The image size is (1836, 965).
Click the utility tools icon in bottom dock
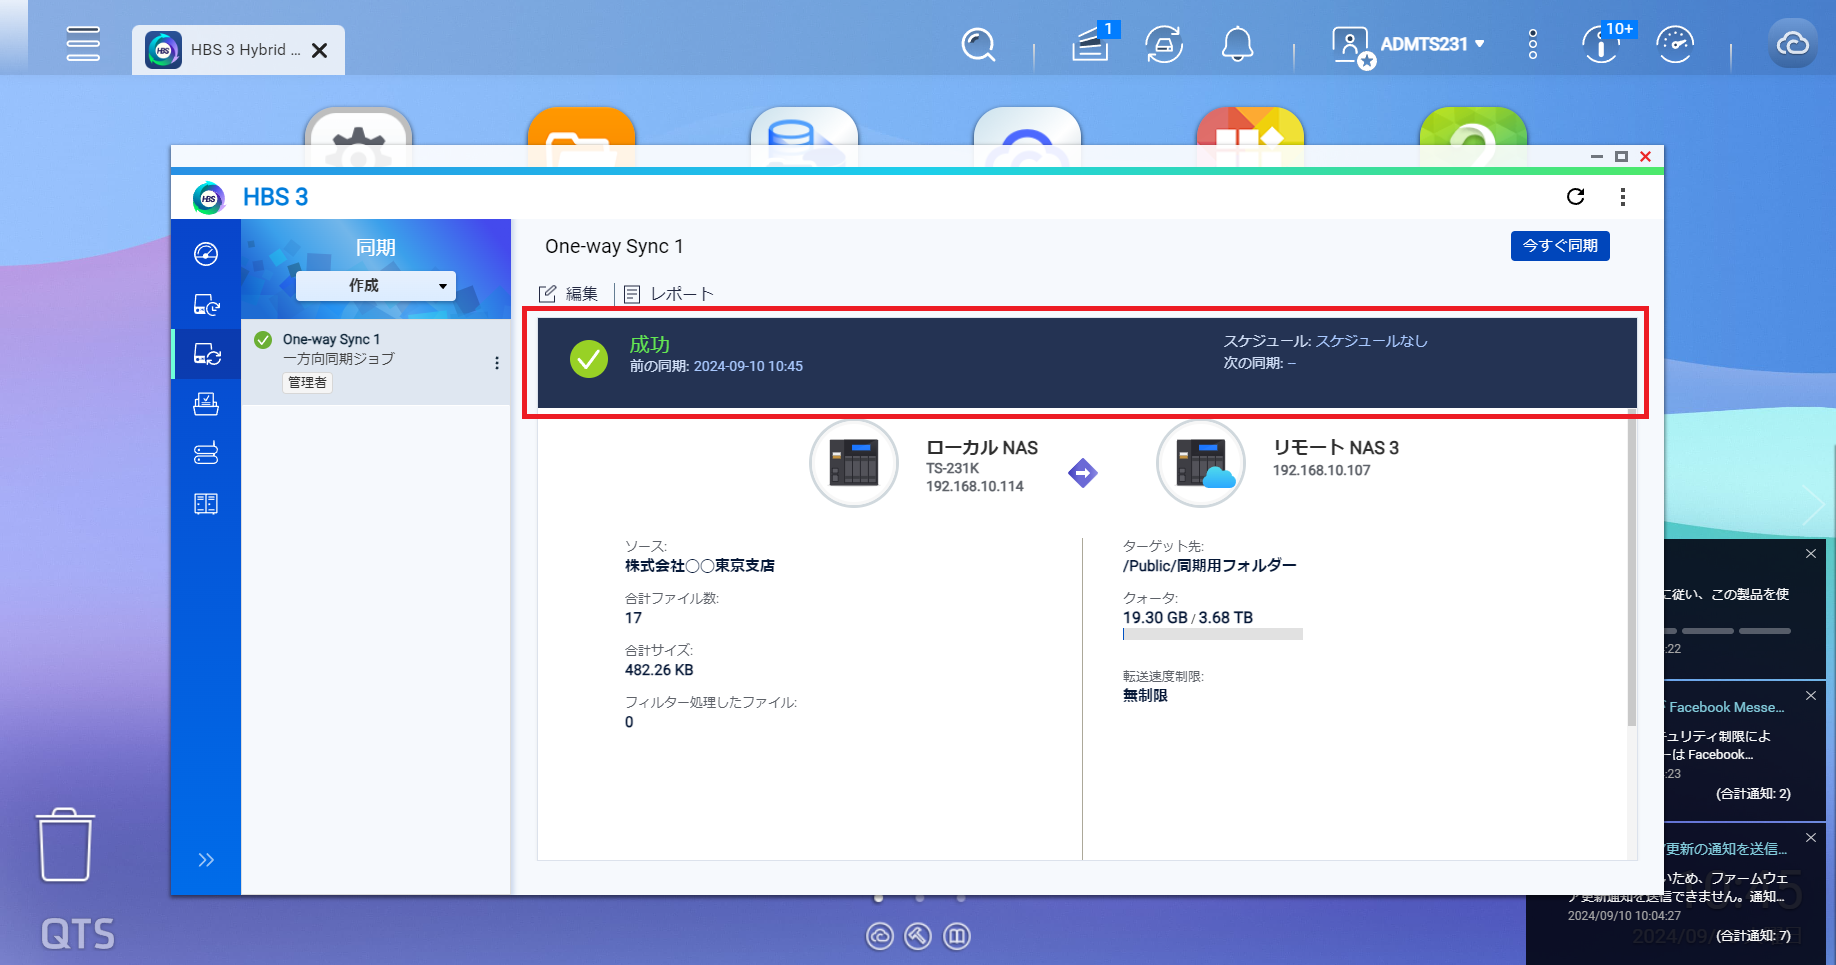(x=918, y=936)
